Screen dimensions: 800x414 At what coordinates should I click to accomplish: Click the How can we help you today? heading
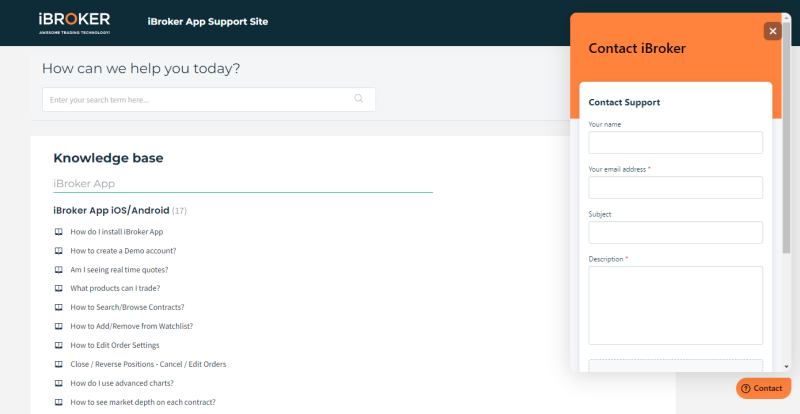[x=141, y=68]
